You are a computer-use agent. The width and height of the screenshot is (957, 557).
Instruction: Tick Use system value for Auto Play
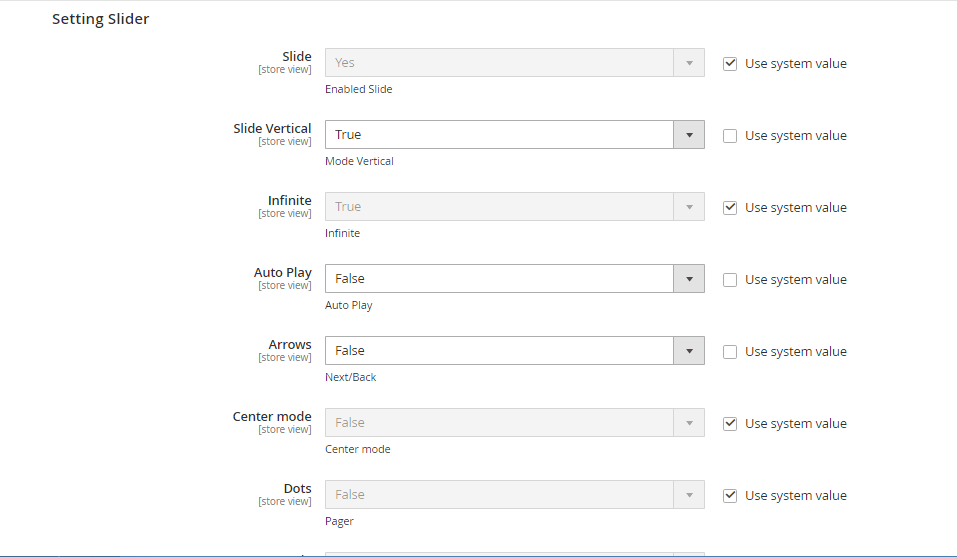point(730,280)
